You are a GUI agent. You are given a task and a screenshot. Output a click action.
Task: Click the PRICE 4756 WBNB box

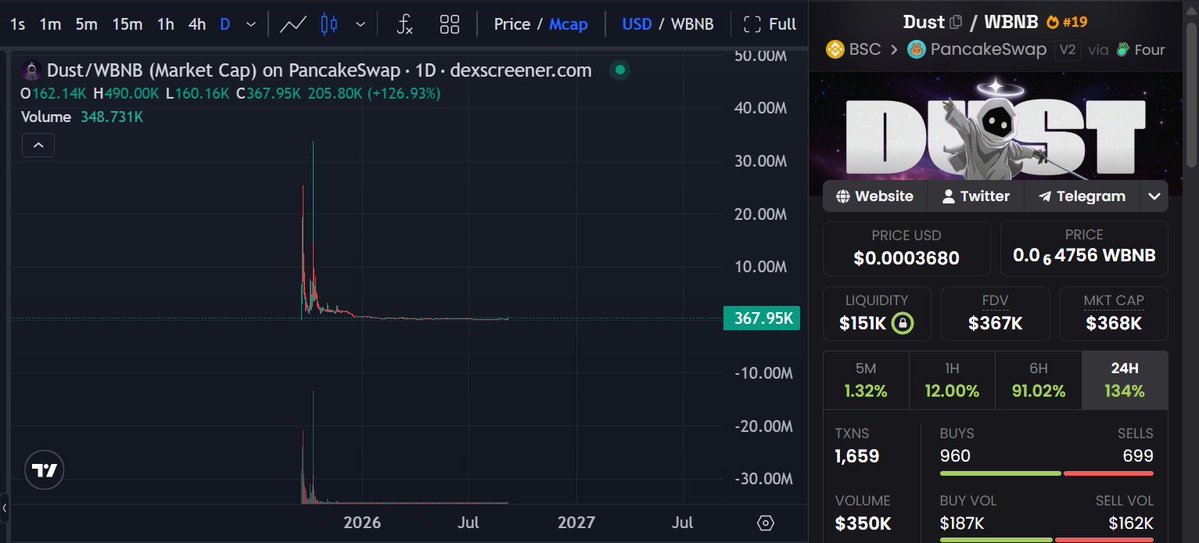(x=1084, y=249)
